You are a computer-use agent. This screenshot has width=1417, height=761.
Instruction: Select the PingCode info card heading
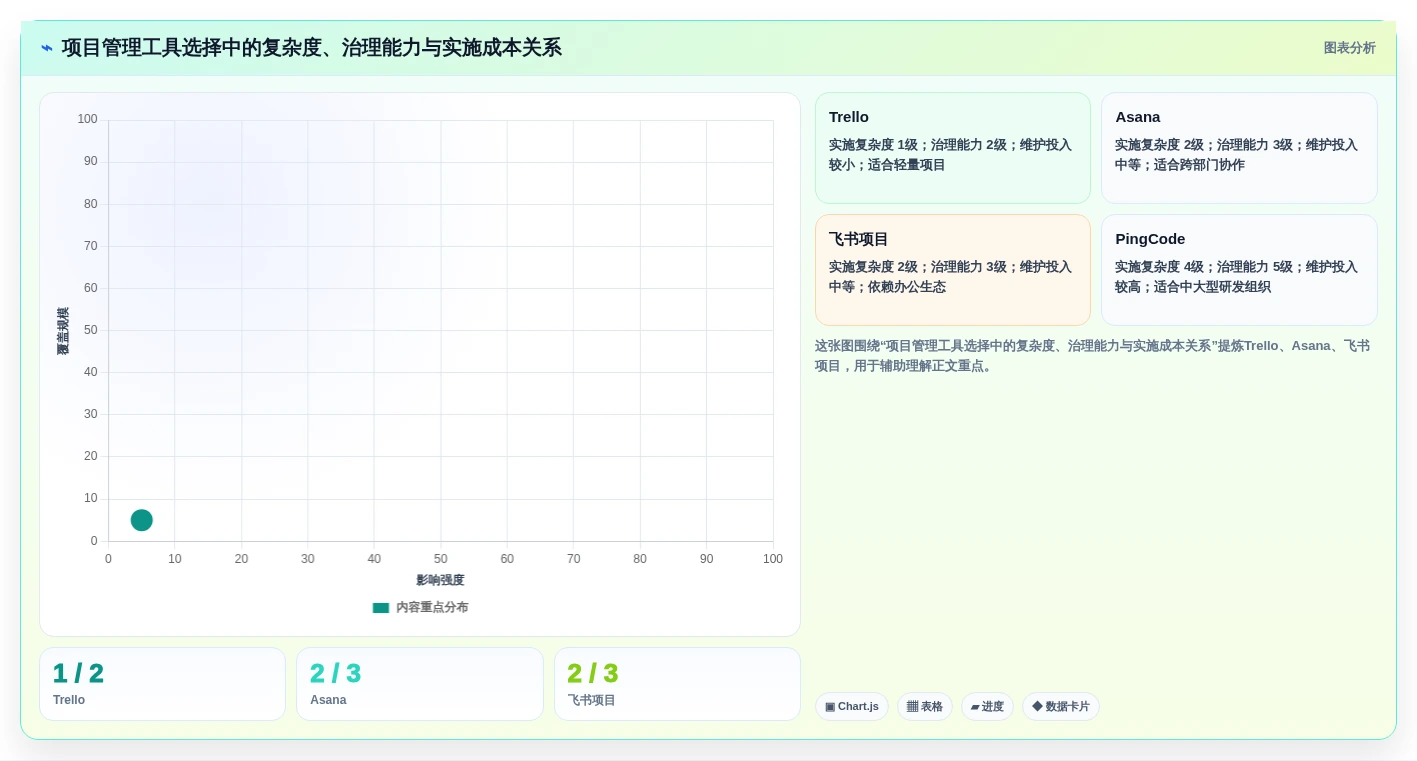click(x=1150, y=239)
